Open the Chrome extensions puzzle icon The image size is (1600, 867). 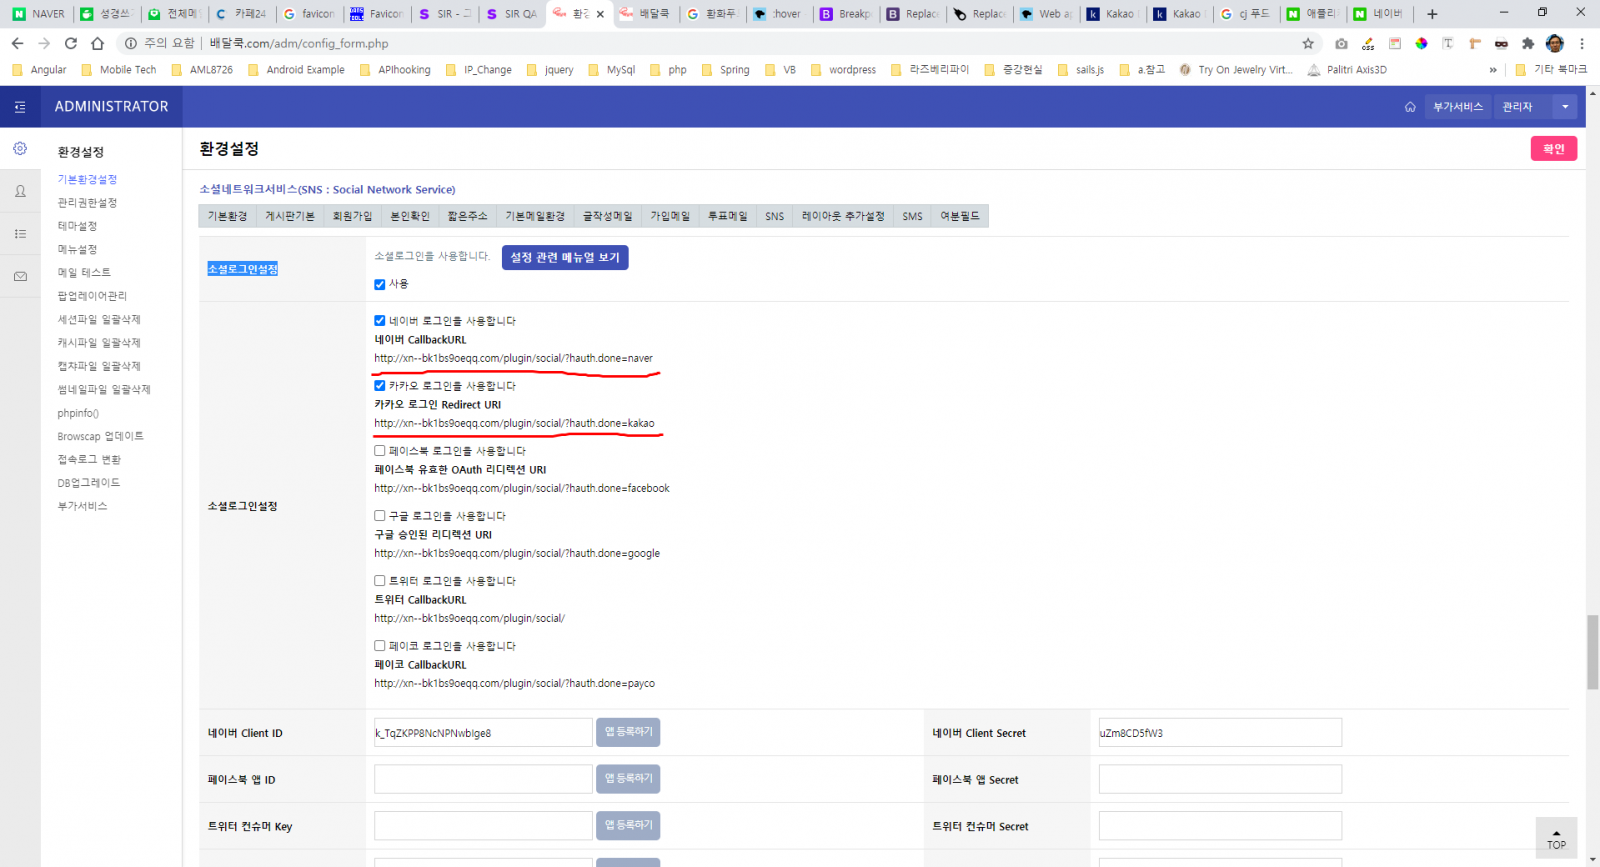point(1527,43)
